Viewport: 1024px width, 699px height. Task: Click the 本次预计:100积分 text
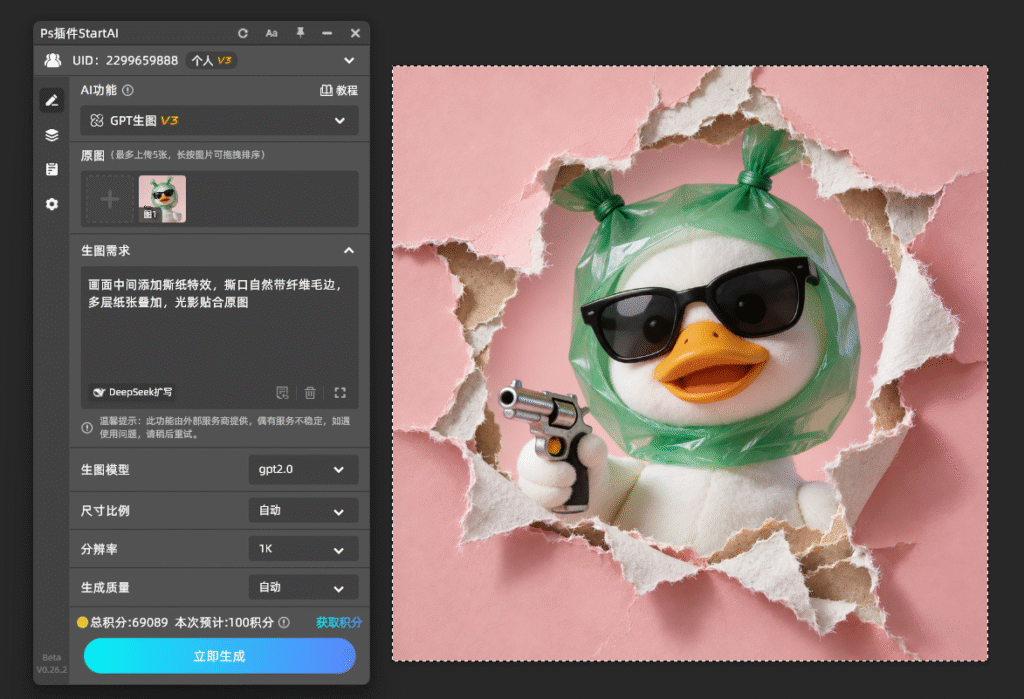pyautogui.click(x=224, y=623)
